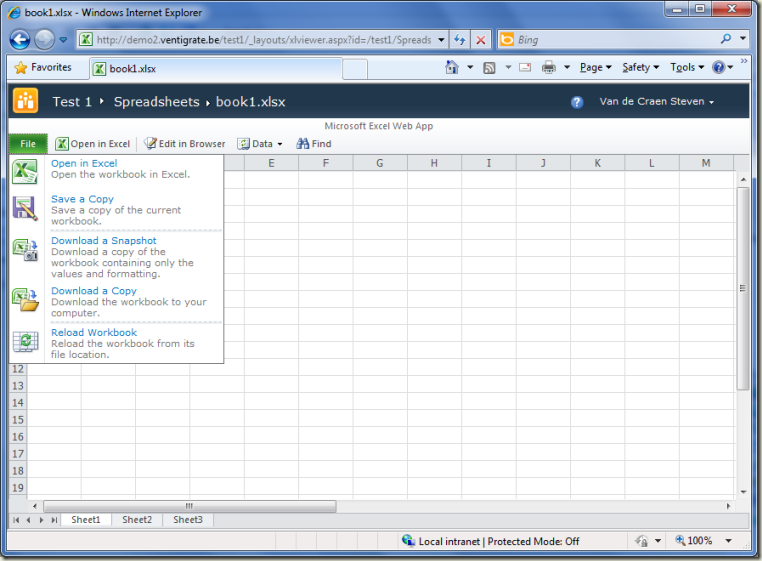Click the Download a Copy link
The height and width of the screenshot is (561, 762).
94,291
